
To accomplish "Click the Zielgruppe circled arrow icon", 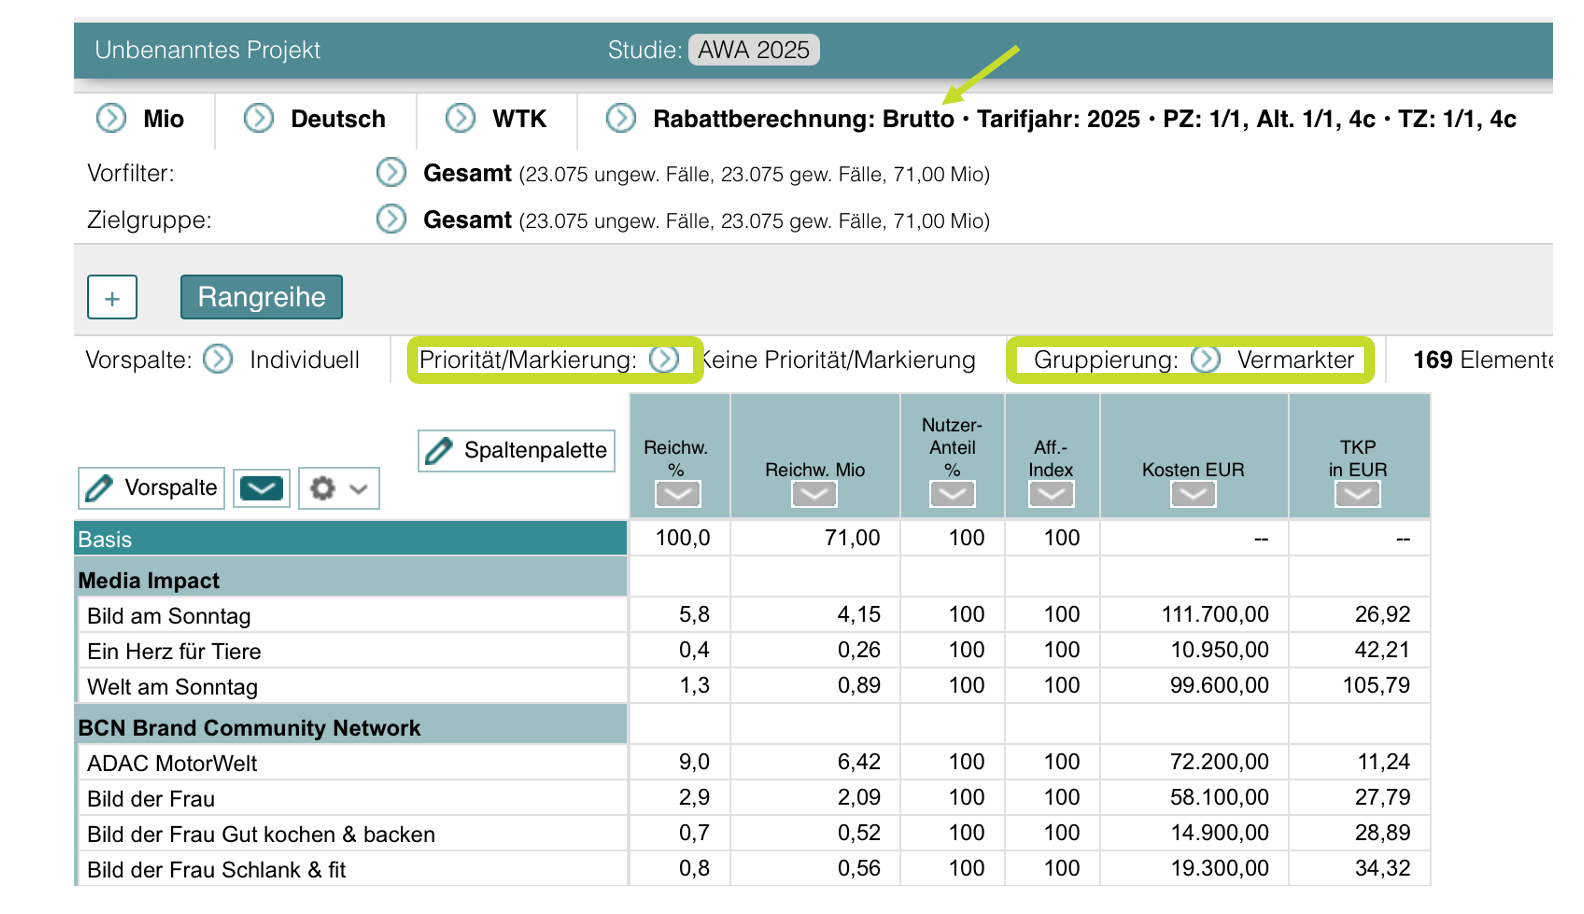I will click(391, 219).
